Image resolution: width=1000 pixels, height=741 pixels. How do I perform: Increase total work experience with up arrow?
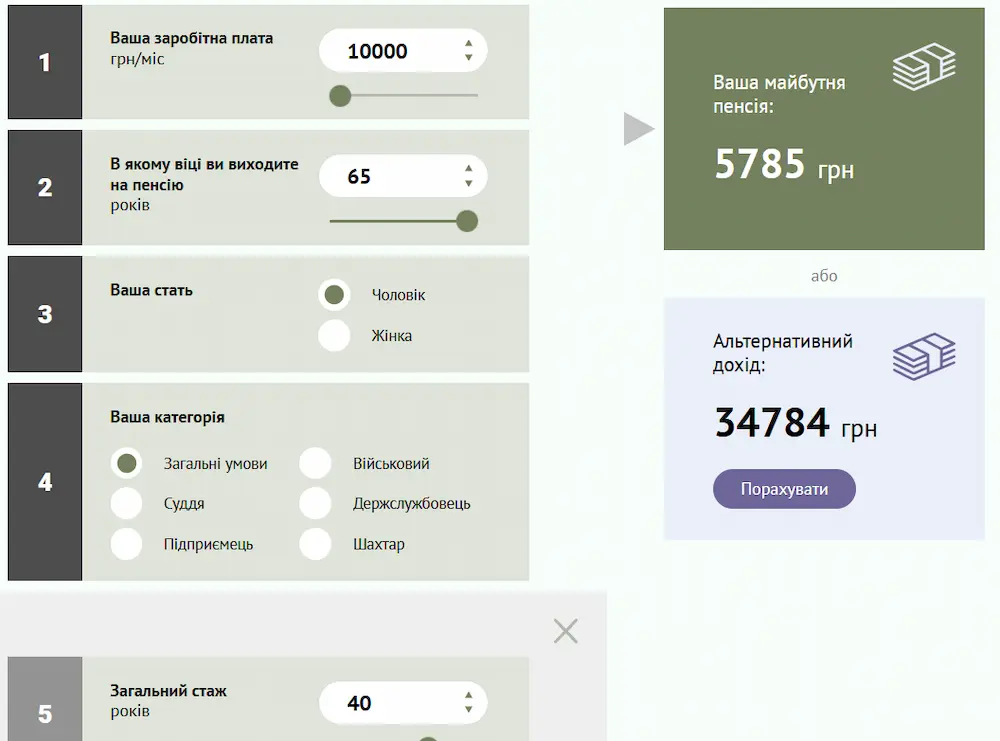pyautogui.click(x=468, y=696)
